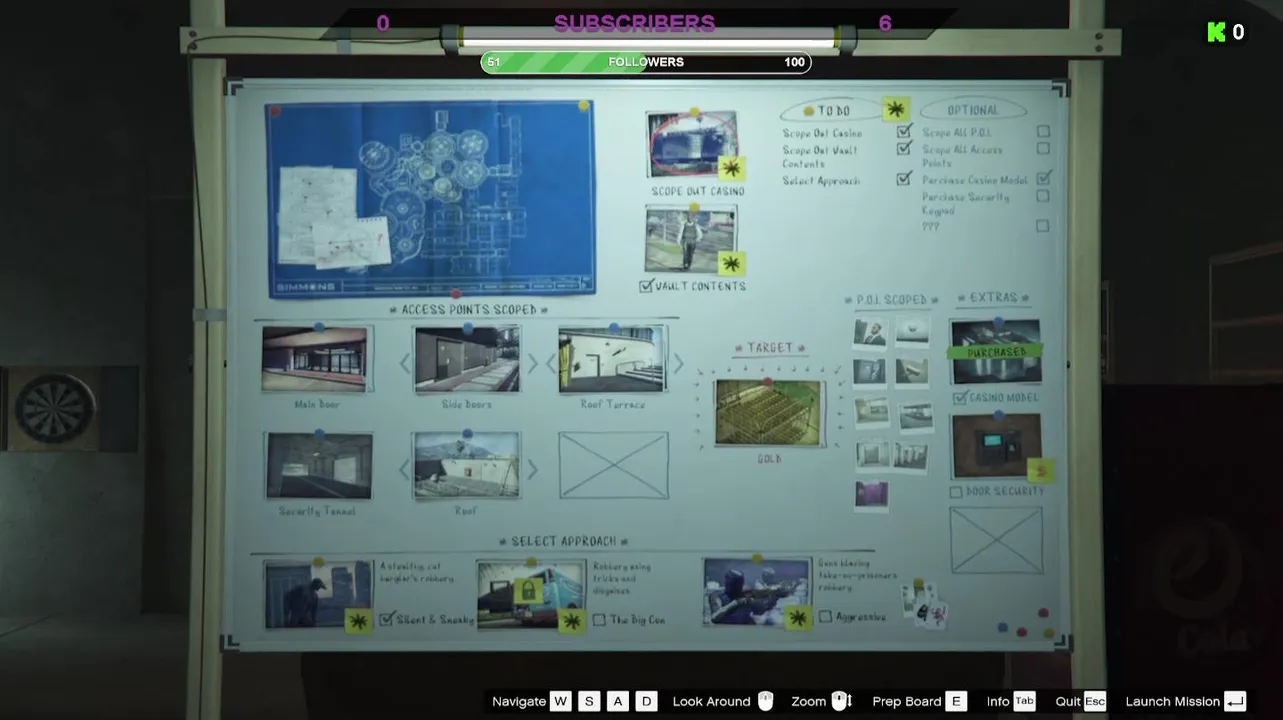
Task: Click the left arrow beside Roof photo
Action: point(405,468)
